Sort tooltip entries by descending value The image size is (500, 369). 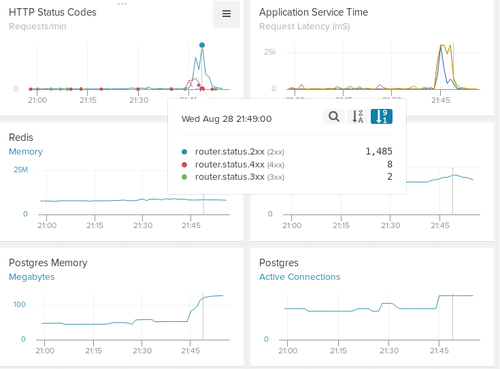click(381, 117)
